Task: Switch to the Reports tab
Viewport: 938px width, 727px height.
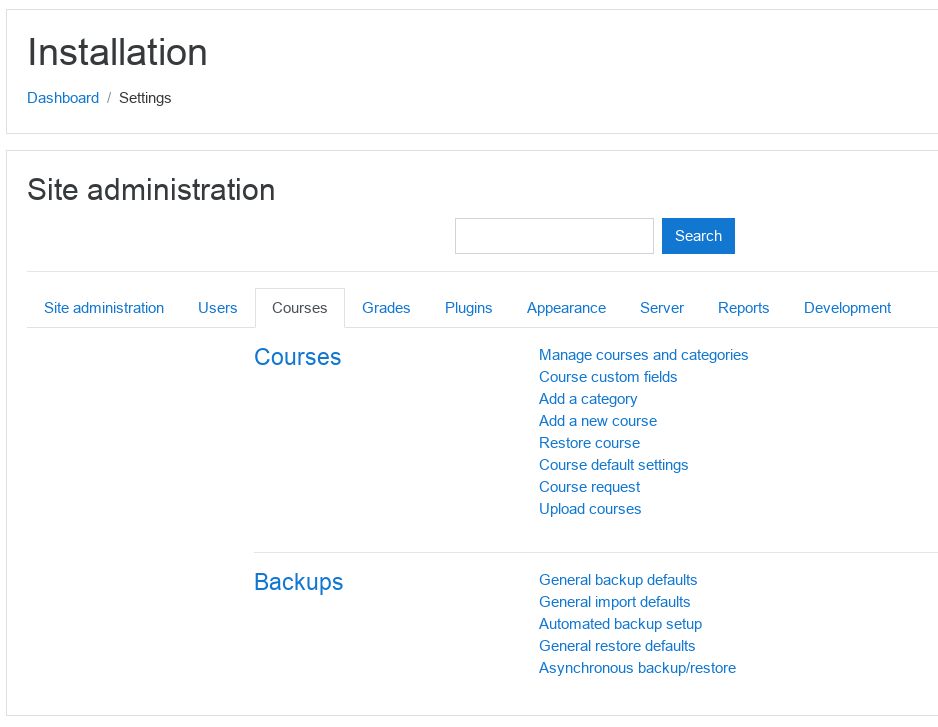Action: [x=744, y=308]
